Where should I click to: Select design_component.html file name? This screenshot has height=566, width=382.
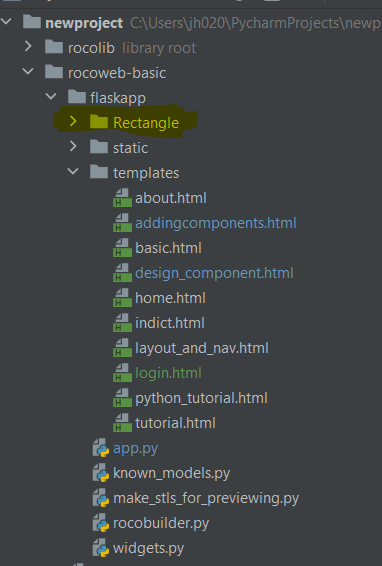click(214, 273)
